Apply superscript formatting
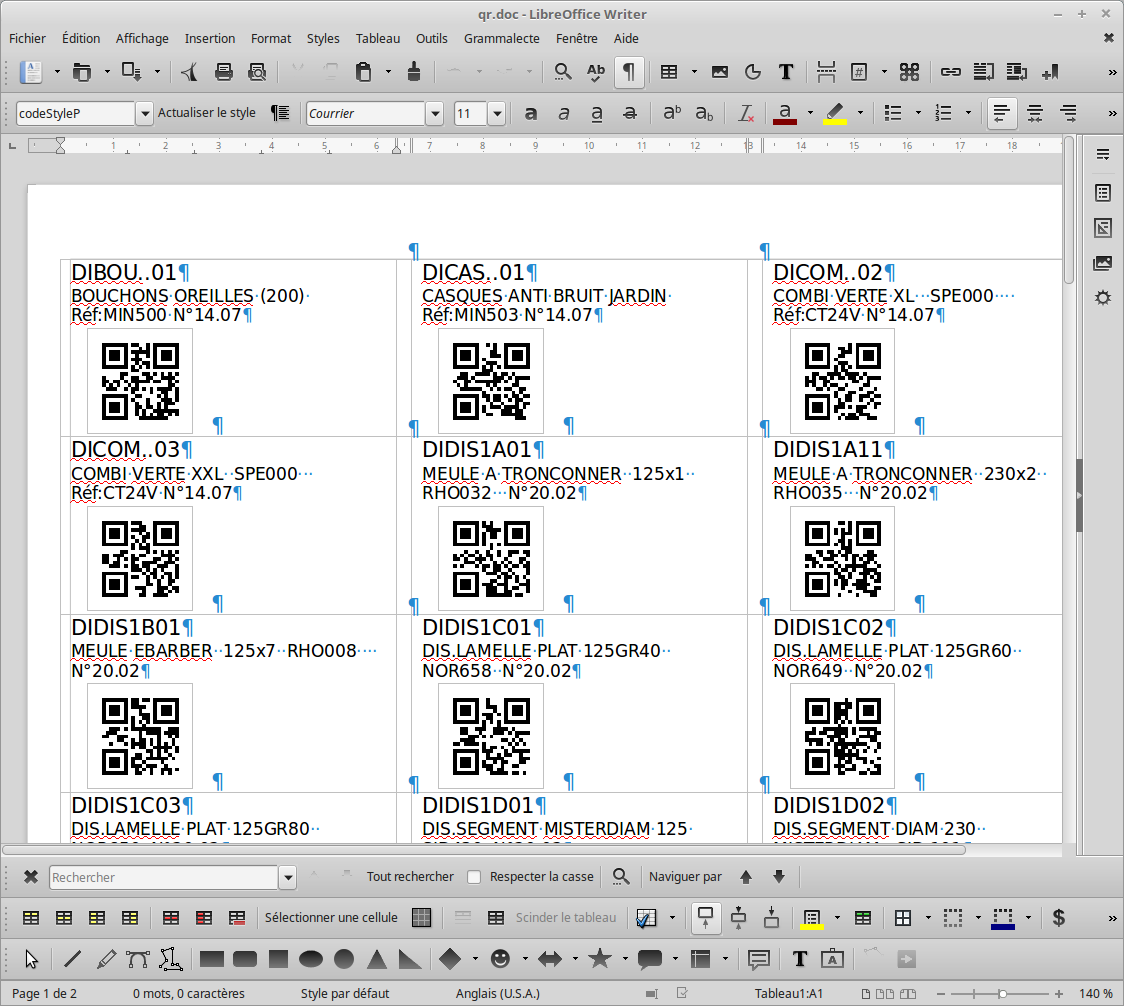 tap(672, 113)
